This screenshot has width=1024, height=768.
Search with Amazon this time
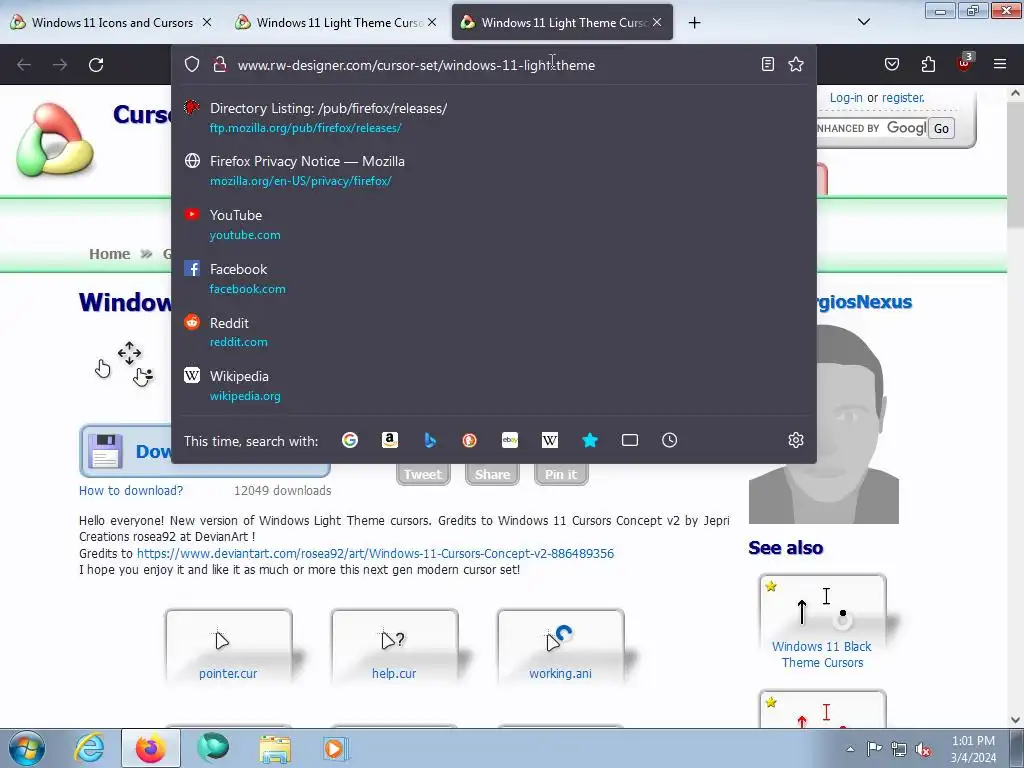390,440
